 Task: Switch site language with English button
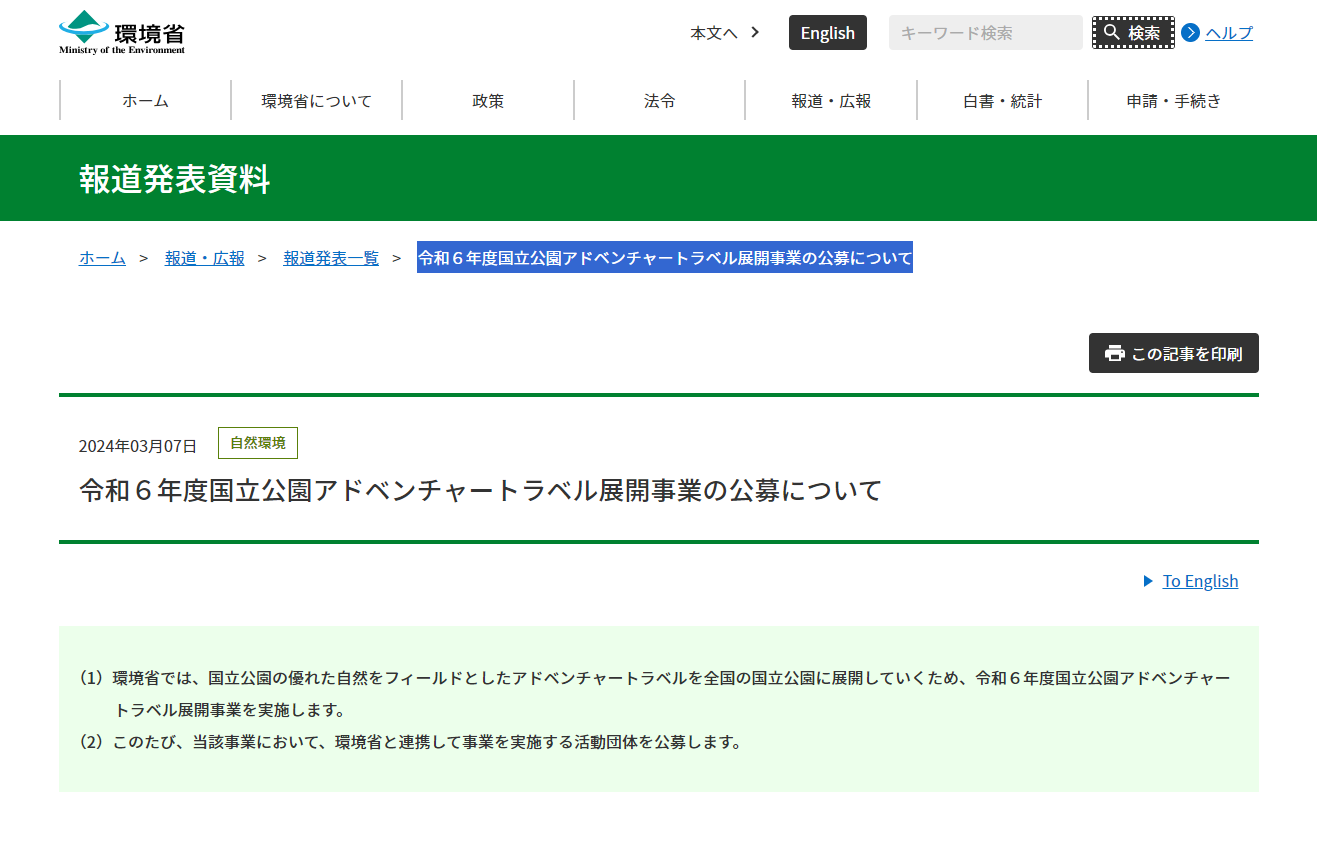(x=827, y=32)
